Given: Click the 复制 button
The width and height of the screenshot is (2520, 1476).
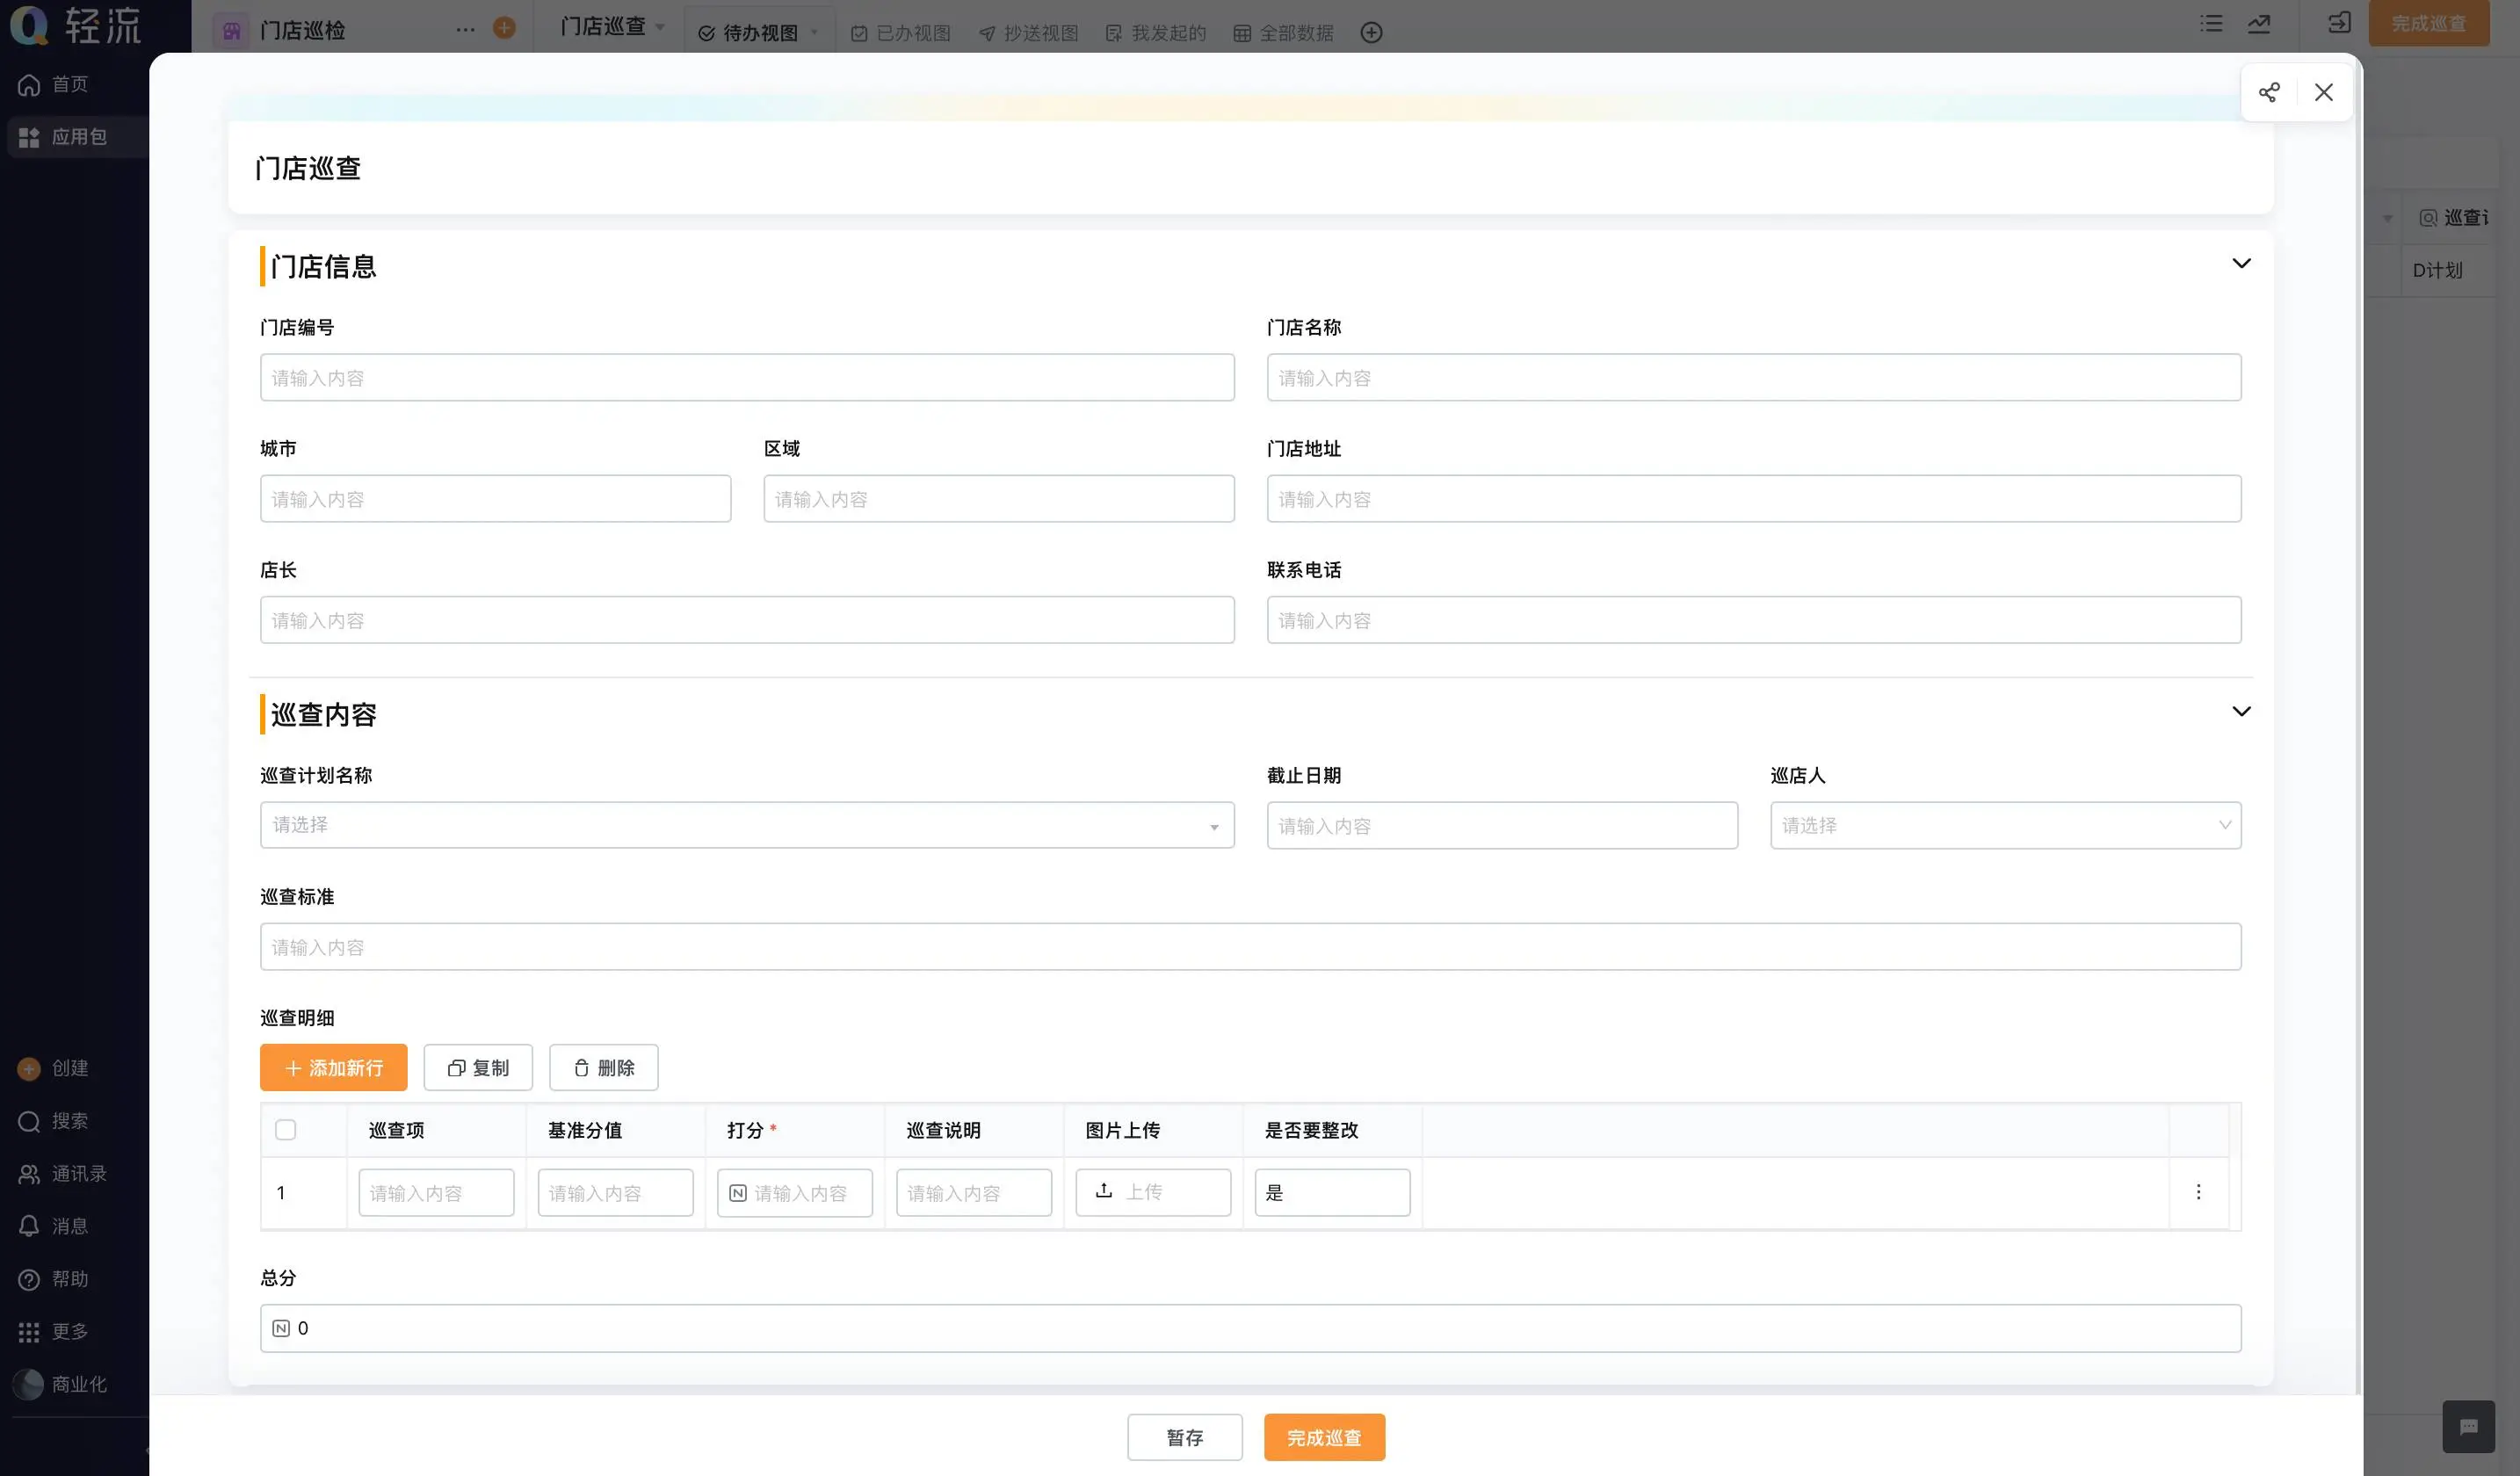Looking at the screenshot, I should coord(478,1067).
